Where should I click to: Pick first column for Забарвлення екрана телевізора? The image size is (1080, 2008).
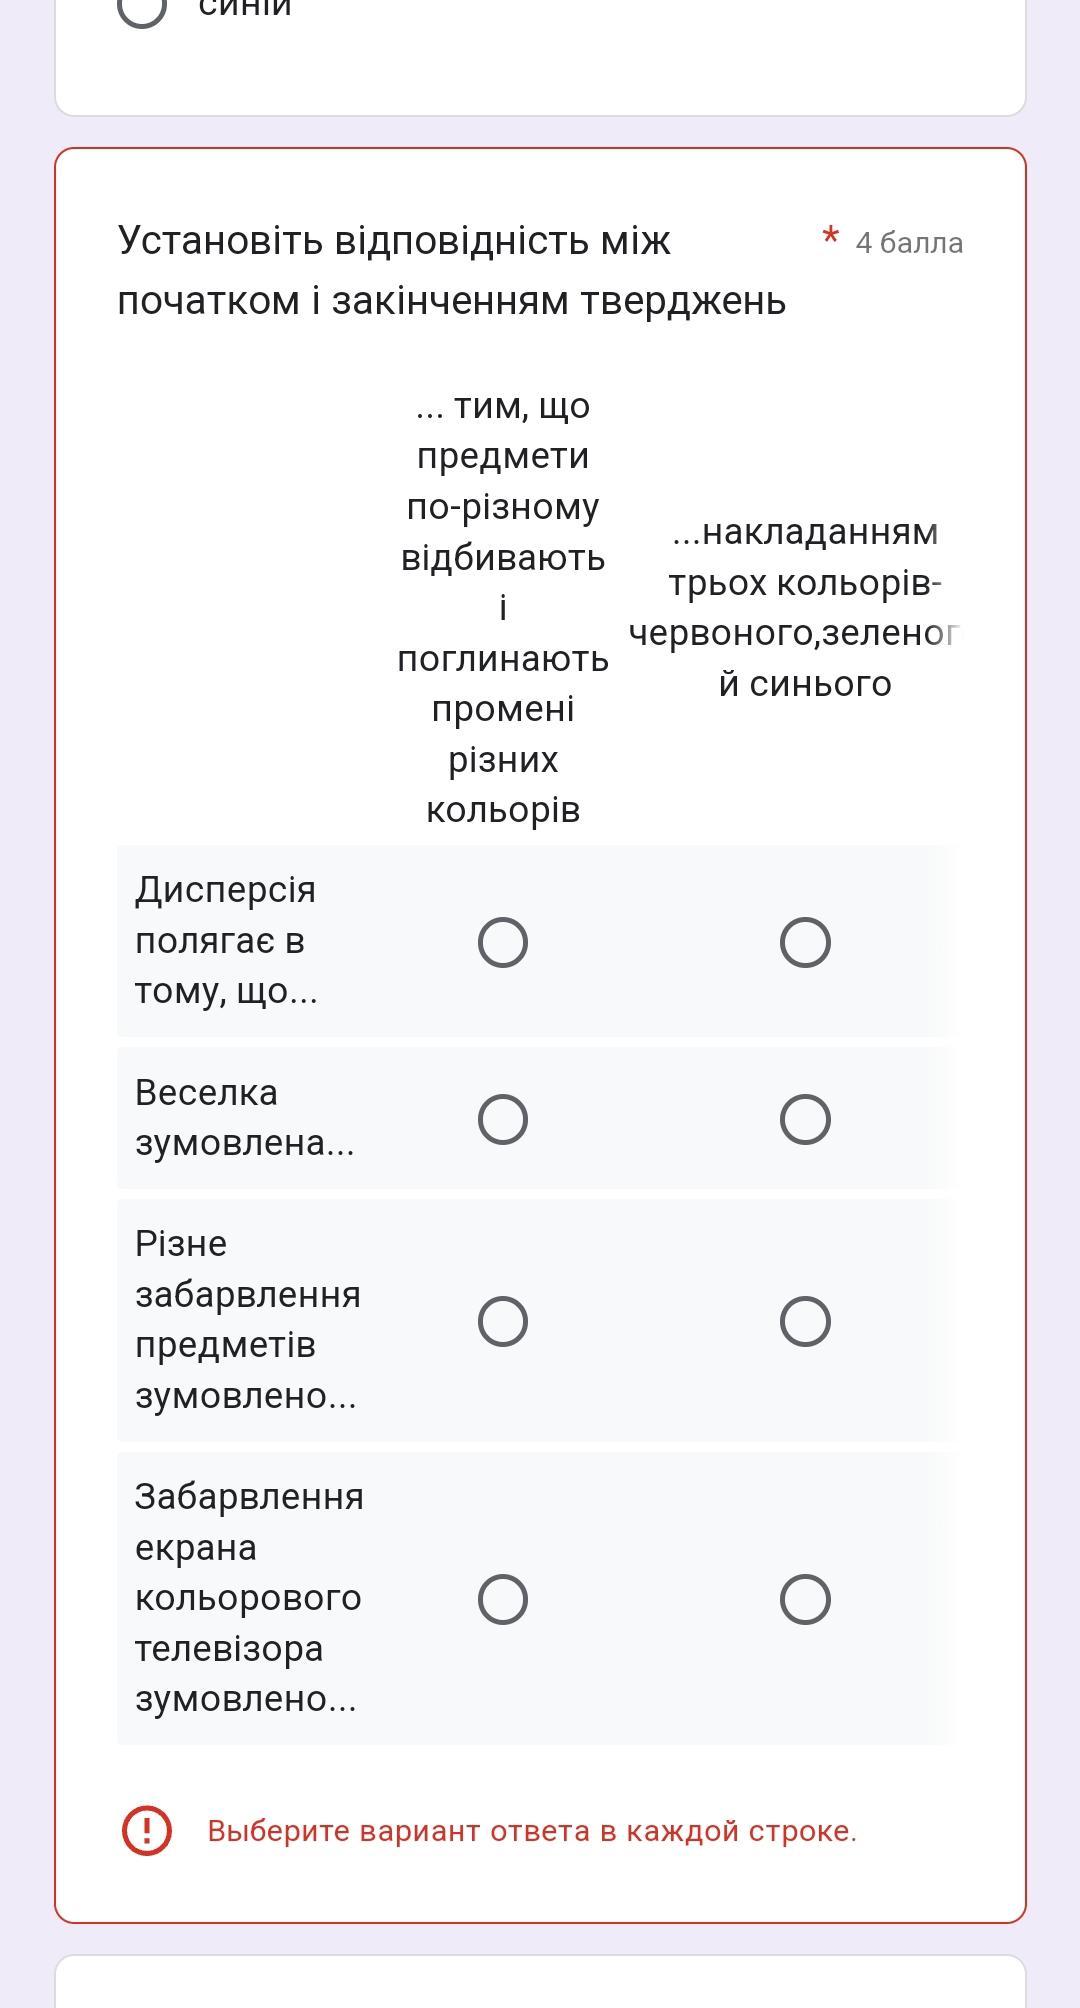[503, 1599]
